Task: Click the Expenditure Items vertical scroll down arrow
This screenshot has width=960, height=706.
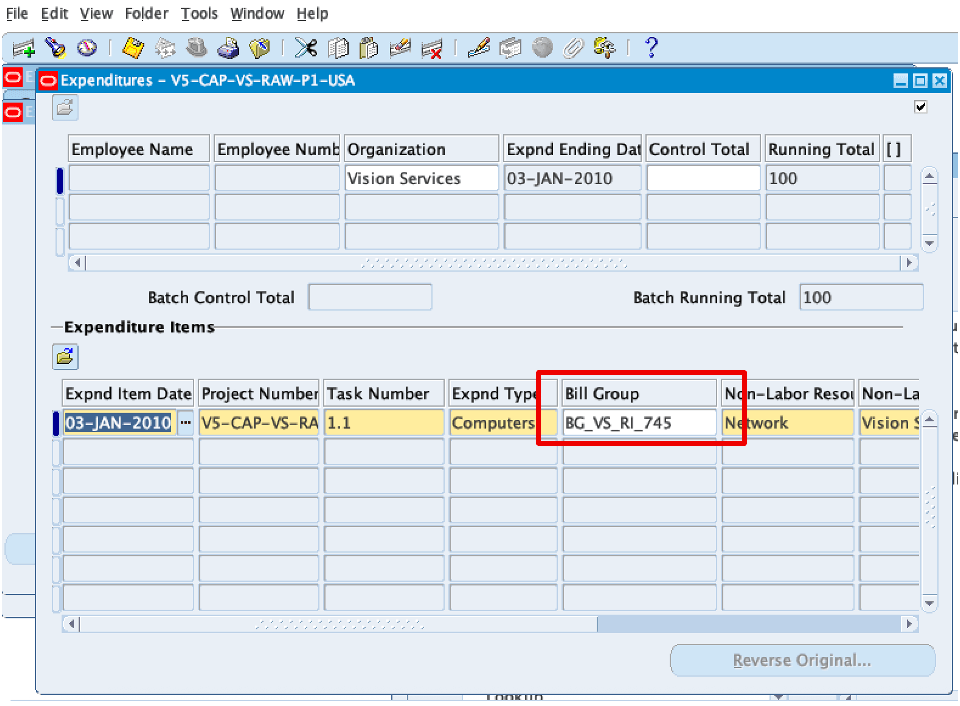Action: tap(929, 603)
